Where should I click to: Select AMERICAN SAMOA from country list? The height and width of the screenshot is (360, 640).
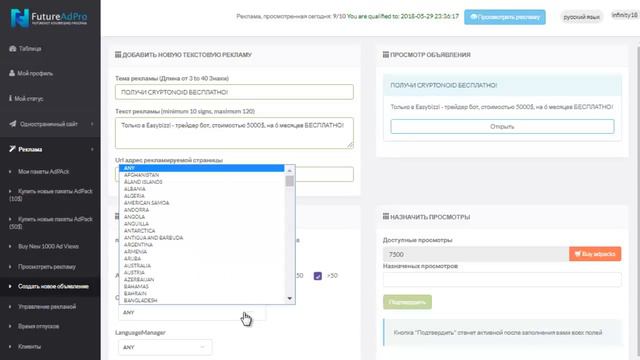click(202, 203)
